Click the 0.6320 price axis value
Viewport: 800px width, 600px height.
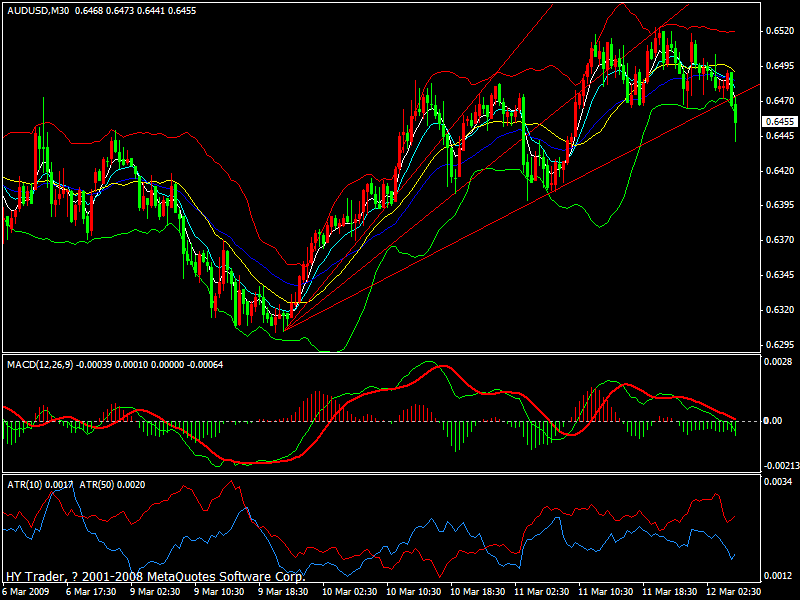(x=780, y=310)
